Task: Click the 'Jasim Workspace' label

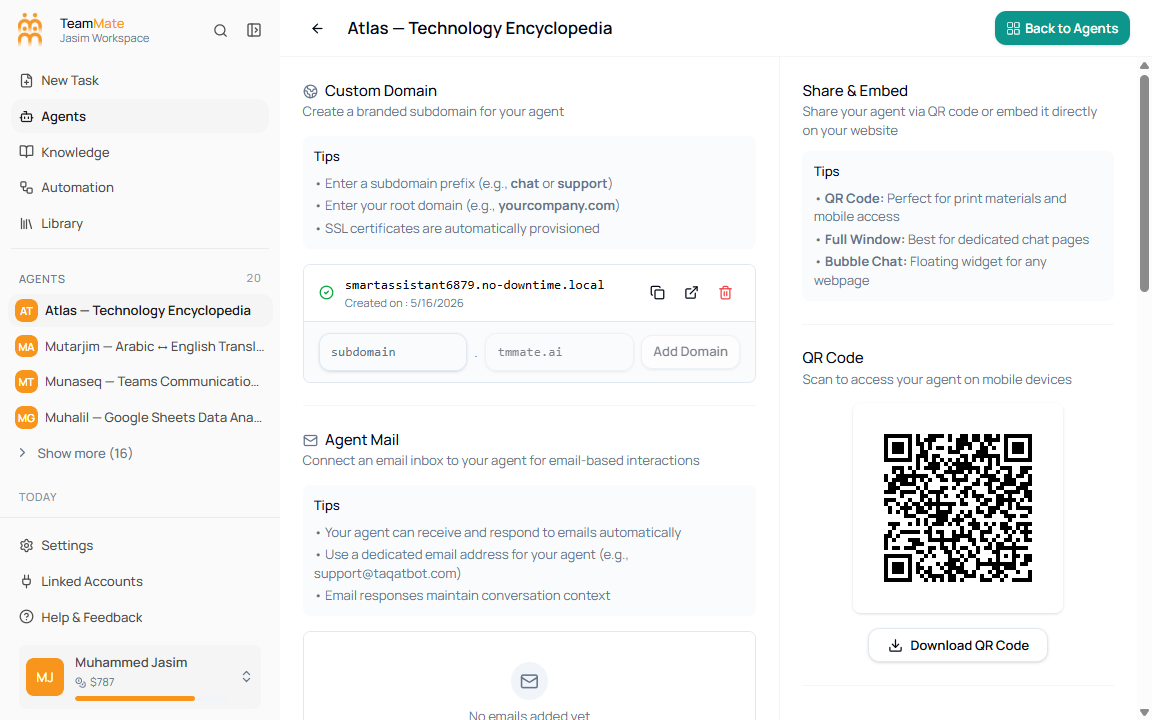Action: click(x=104, y=38)
